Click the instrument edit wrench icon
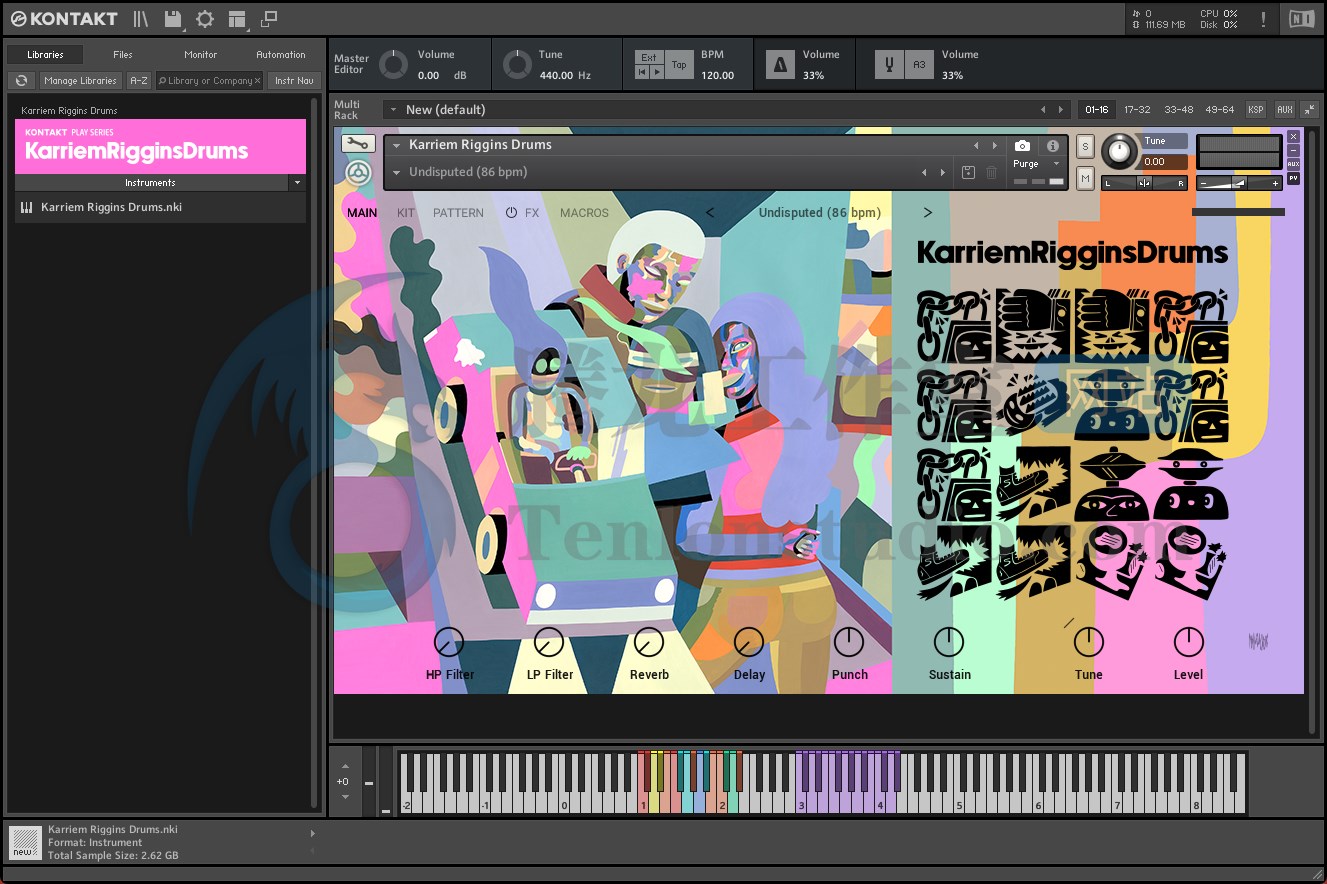1327x884 pixels. point(358,144)
